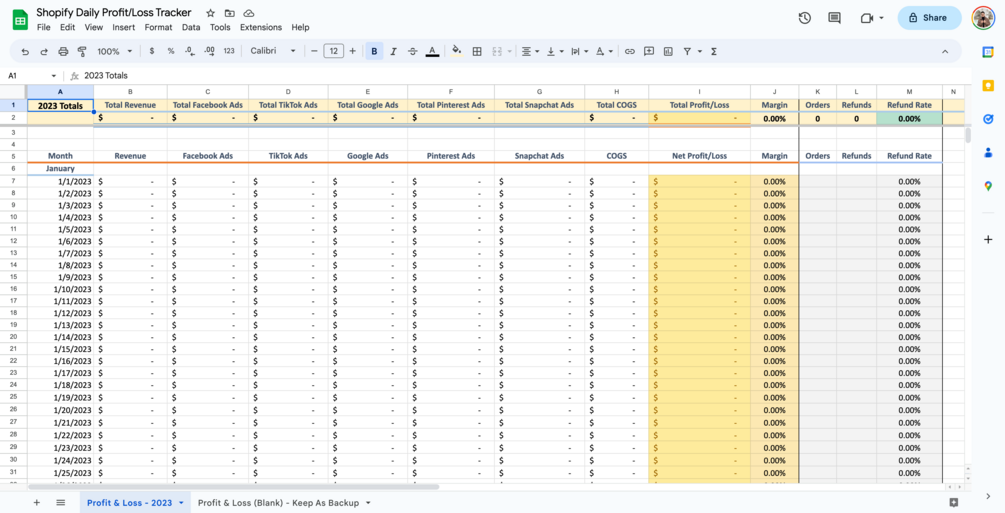Click the font size 12 field

click(x=333, y=51)
